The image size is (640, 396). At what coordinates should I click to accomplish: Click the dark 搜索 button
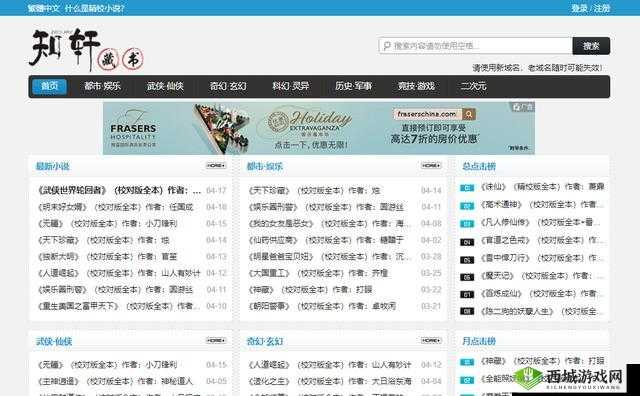point(591,46)
